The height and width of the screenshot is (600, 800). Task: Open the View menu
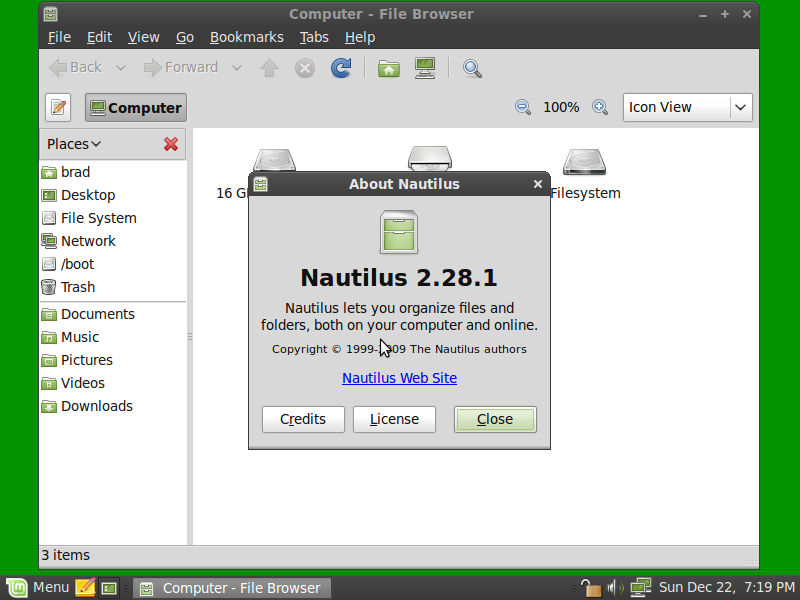tap(143, 37)
